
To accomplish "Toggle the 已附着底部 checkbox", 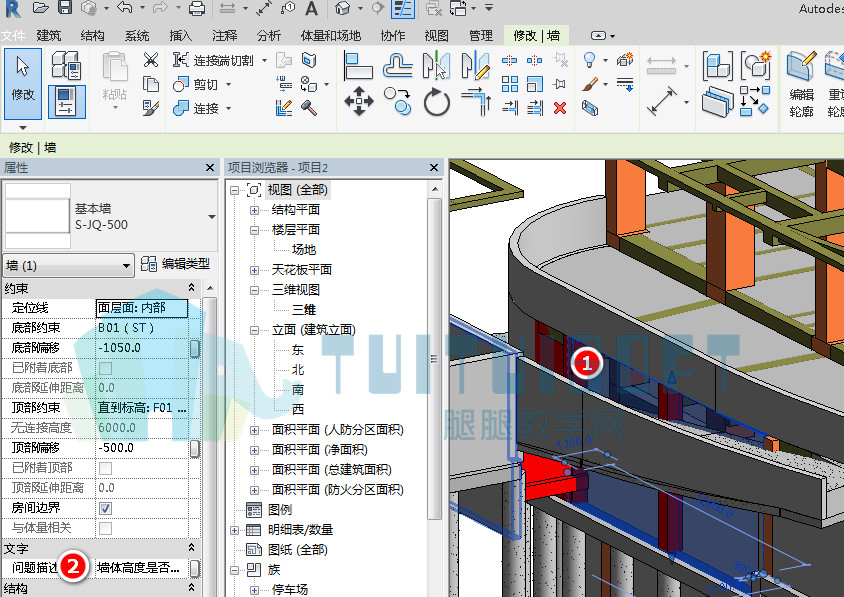I will 106,368.
